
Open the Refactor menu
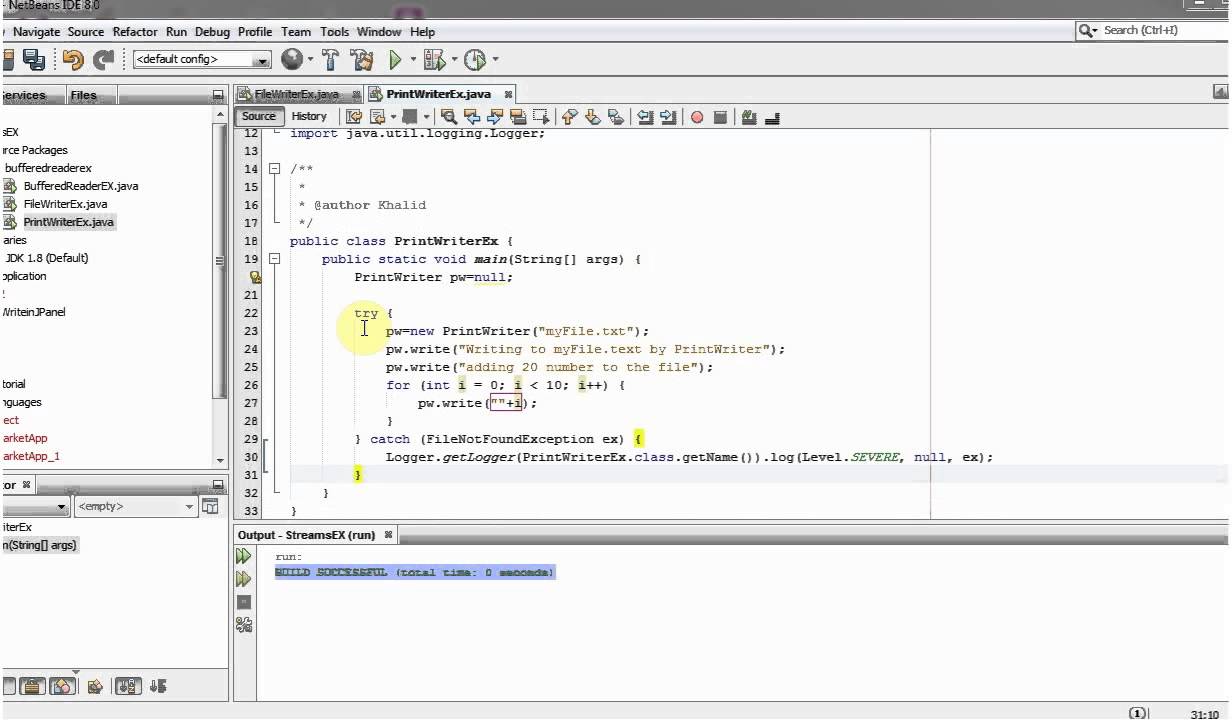click(135, 32)
